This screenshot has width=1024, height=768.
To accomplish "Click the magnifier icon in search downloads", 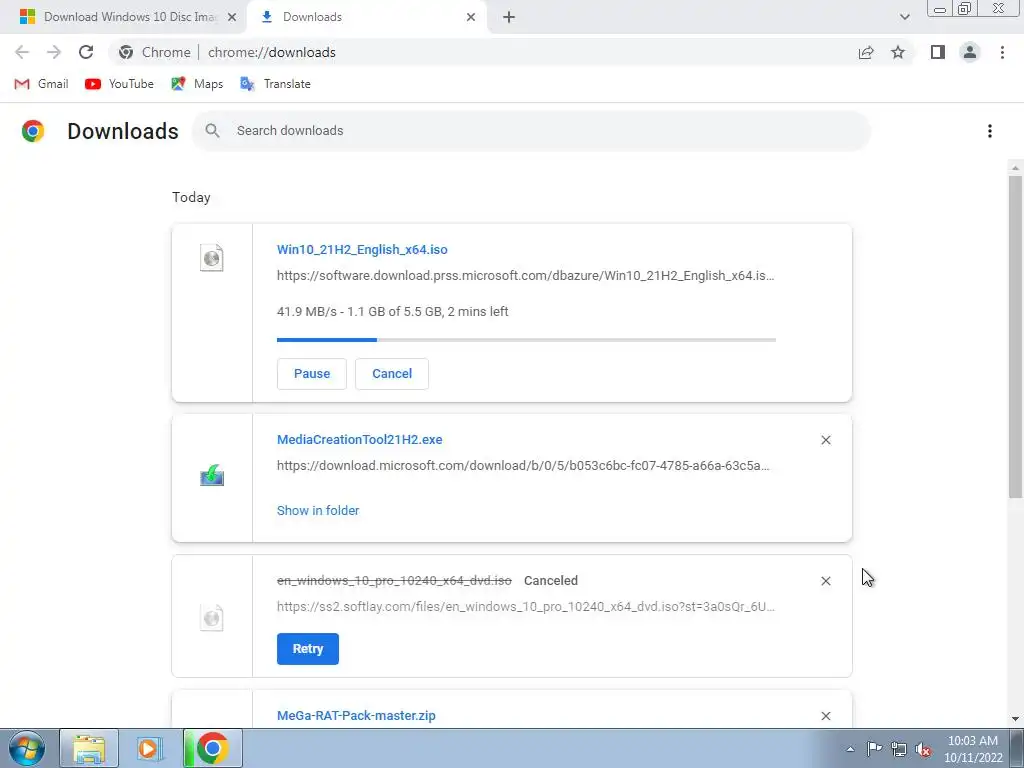I will click(212, 131).
